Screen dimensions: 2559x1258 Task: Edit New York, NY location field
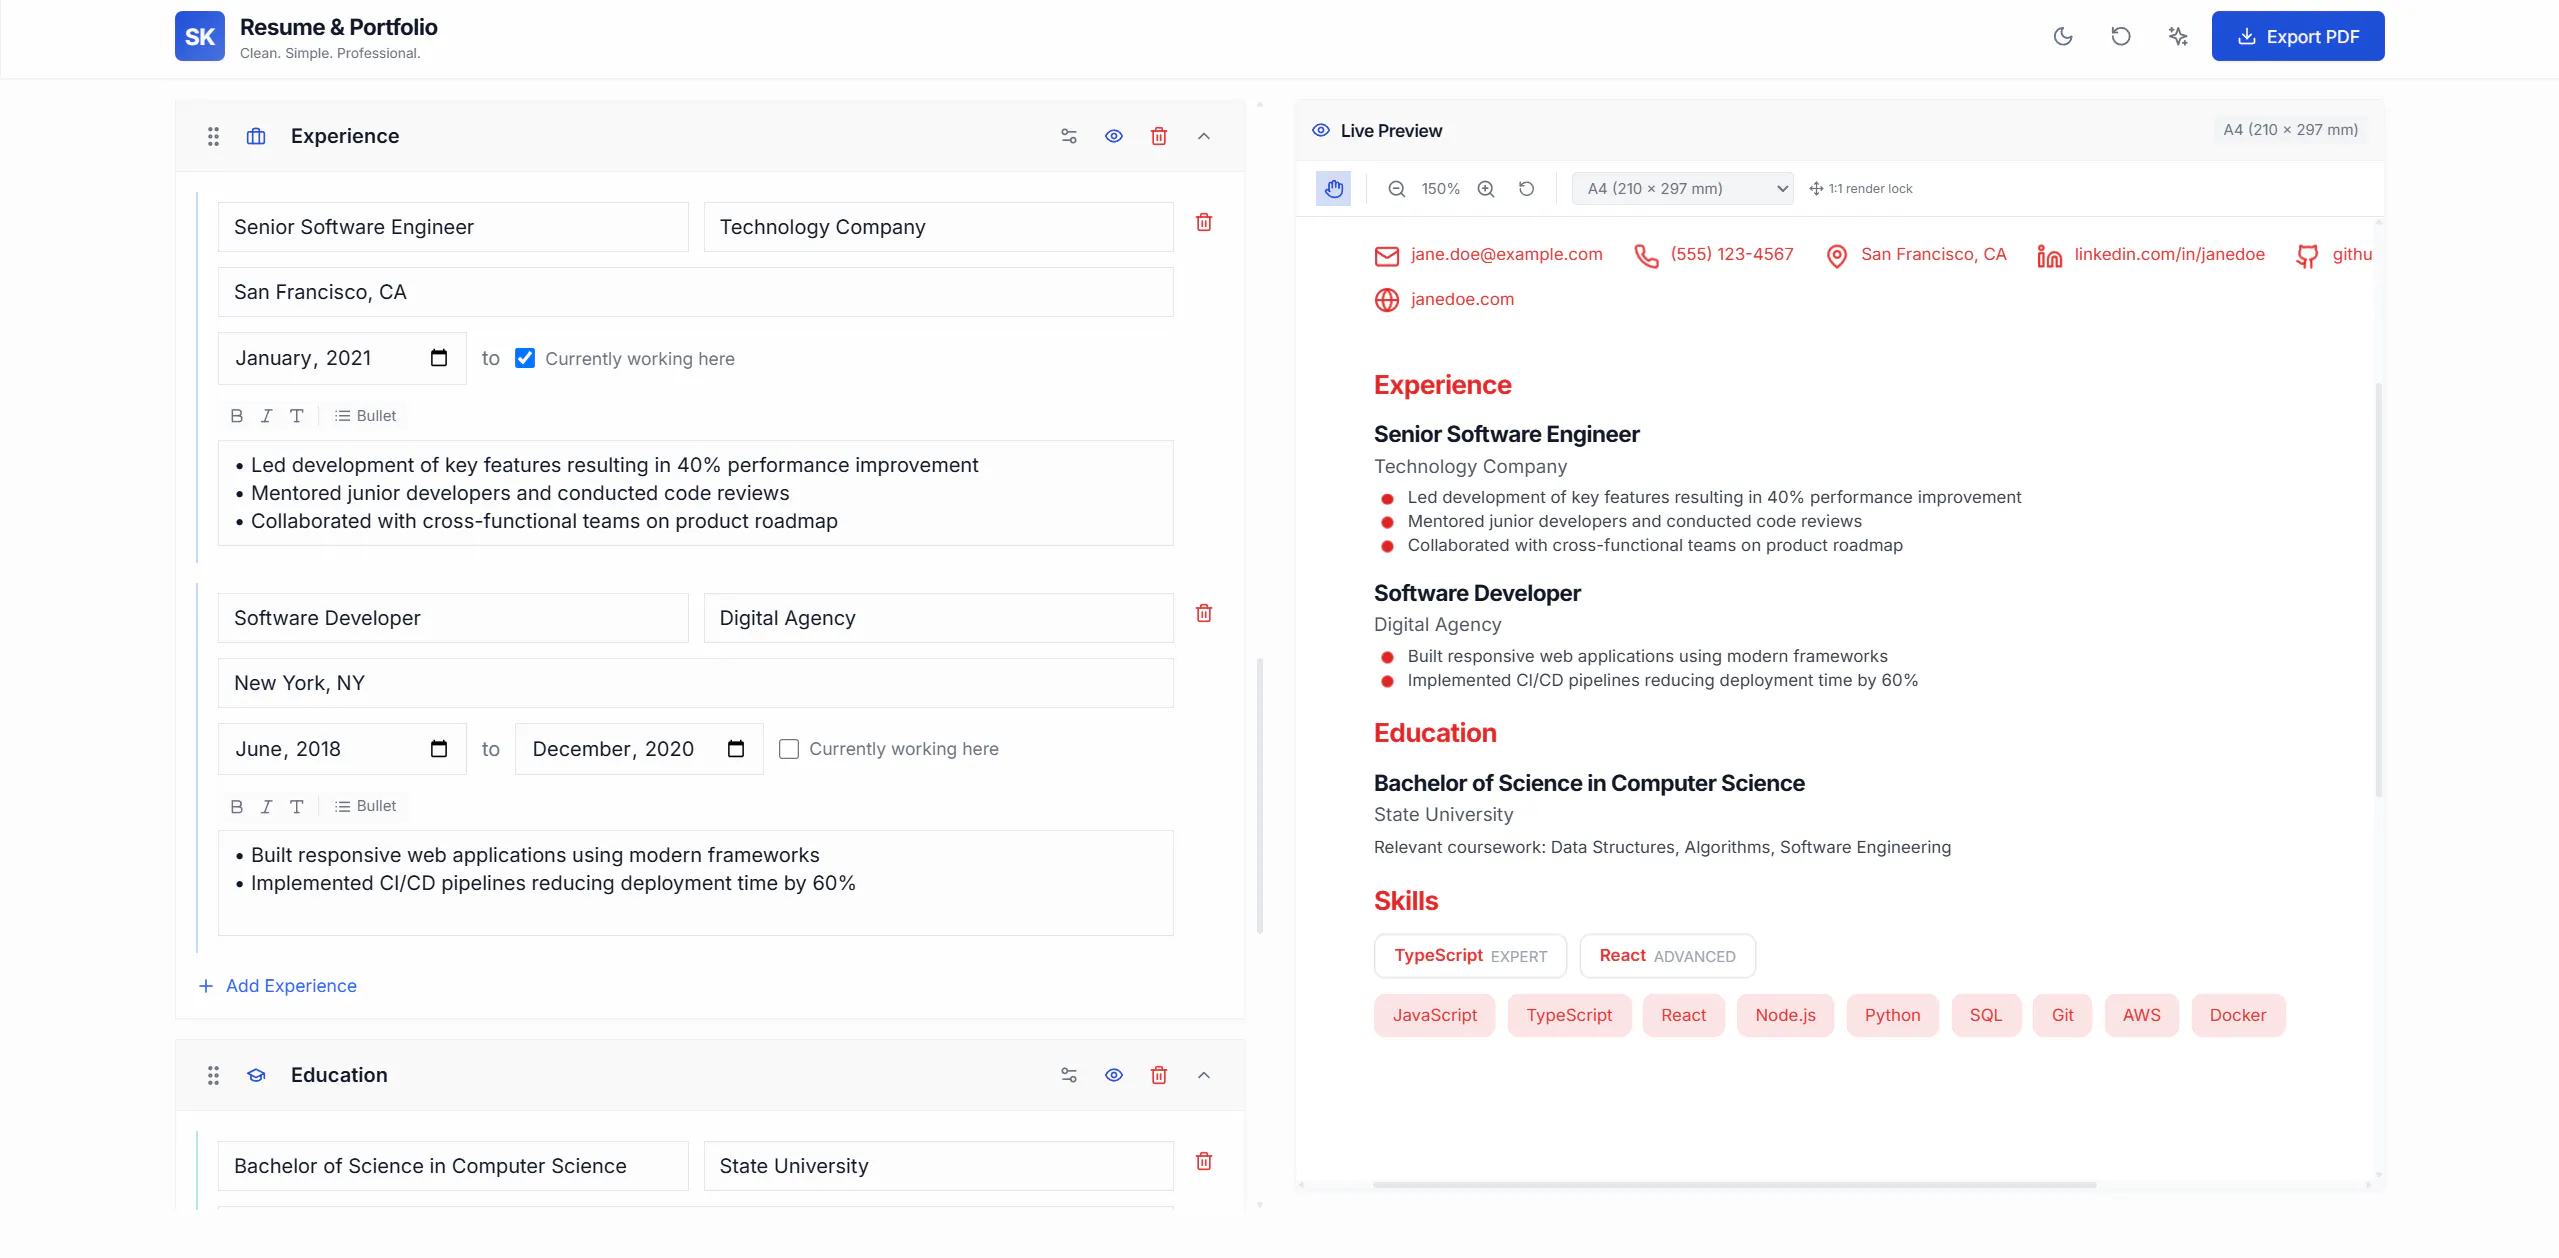tap(695, 683)
